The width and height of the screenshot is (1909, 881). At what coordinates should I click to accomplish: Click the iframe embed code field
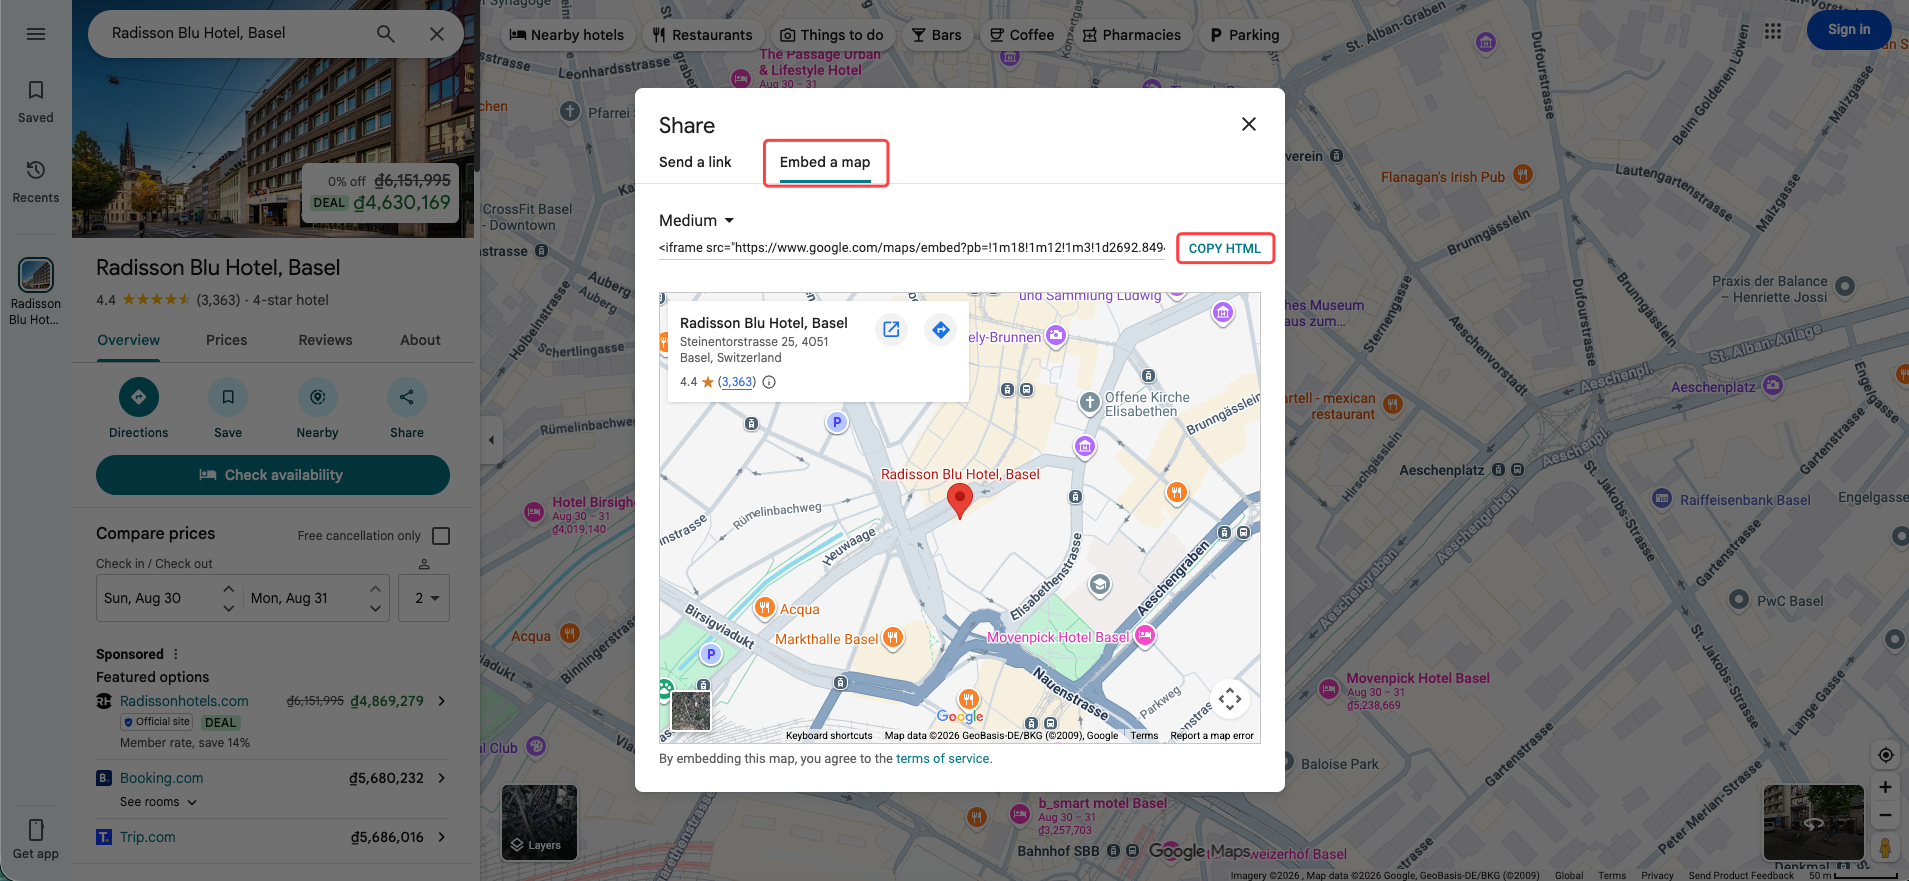912,248
